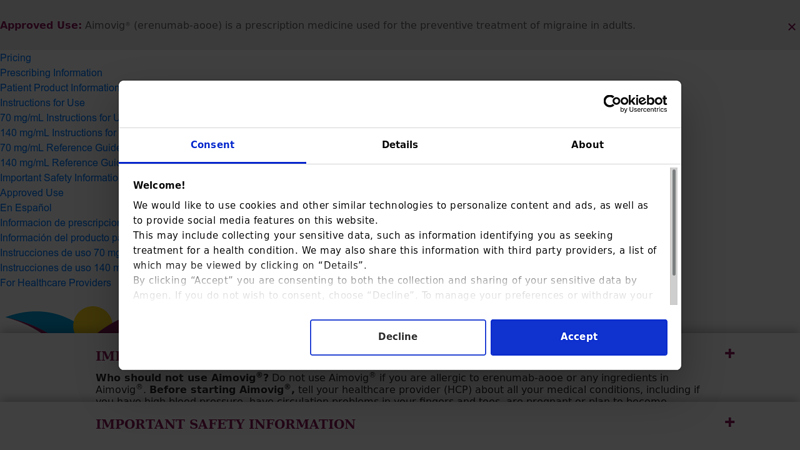Open 70 mg/mL Reference Guide link
The height and width of the screenshot is (450, 800).
59,148
